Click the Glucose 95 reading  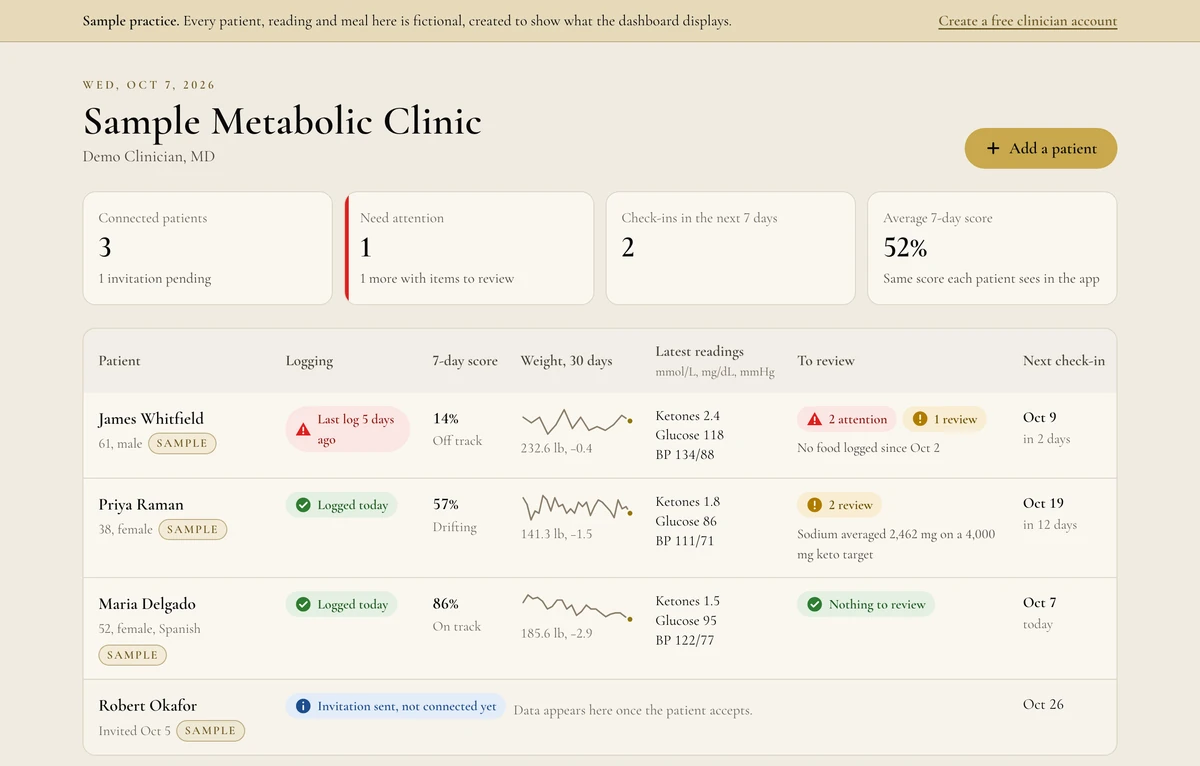point(686,621)
